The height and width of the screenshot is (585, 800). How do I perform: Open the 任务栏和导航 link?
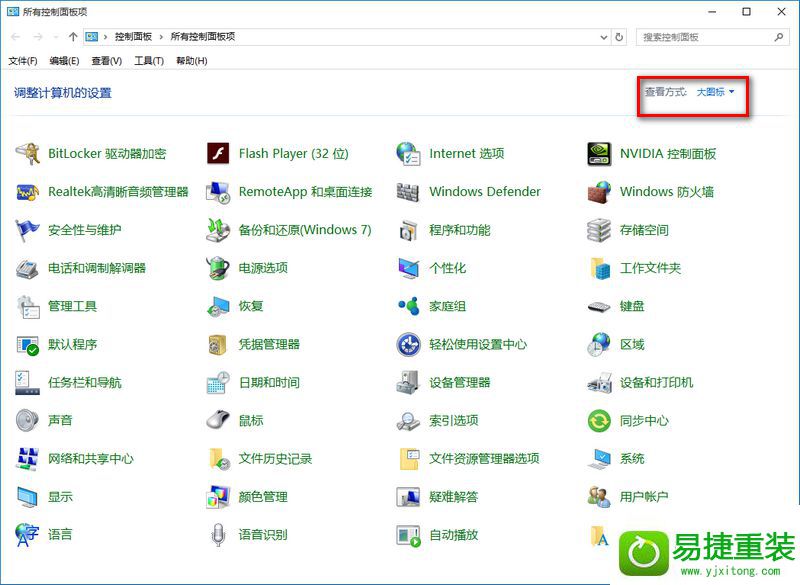click(85, 383)
